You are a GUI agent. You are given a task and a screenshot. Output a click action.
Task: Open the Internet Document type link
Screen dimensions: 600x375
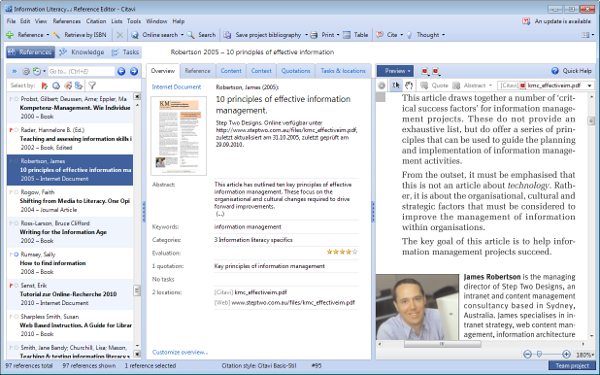tap(176, 87)
